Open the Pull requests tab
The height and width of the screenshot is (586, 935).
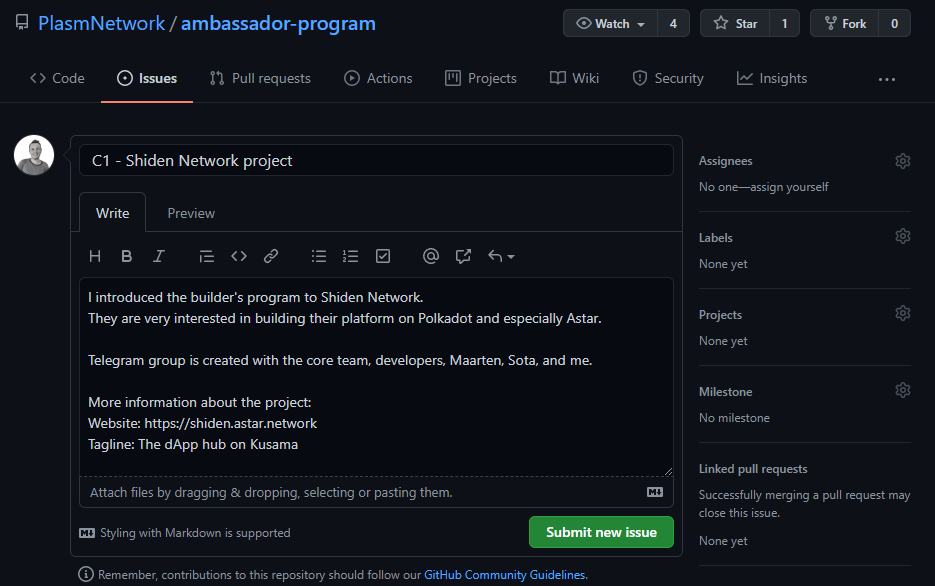[260, 78]
